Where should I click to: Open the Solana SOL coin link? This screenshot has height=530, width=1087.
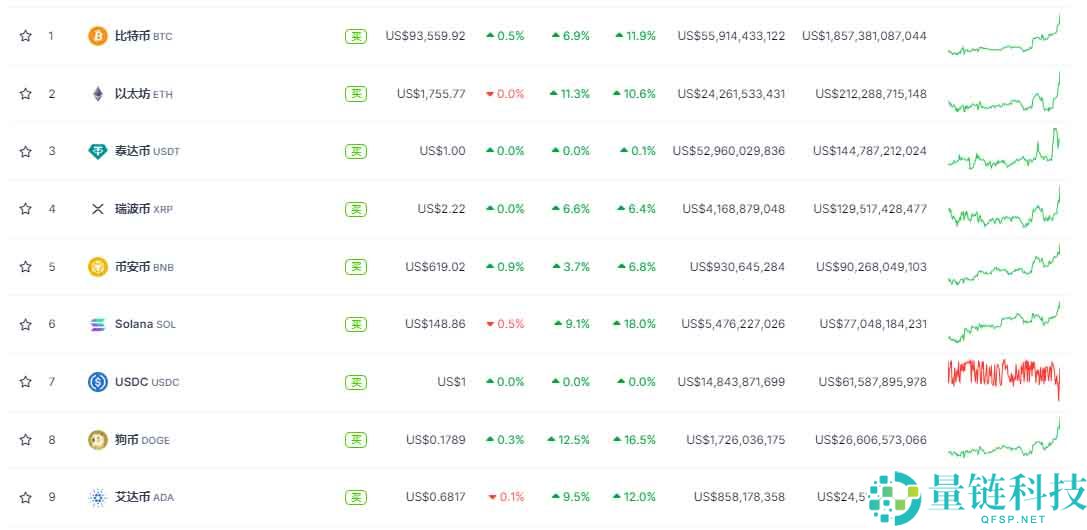point(145,324)
